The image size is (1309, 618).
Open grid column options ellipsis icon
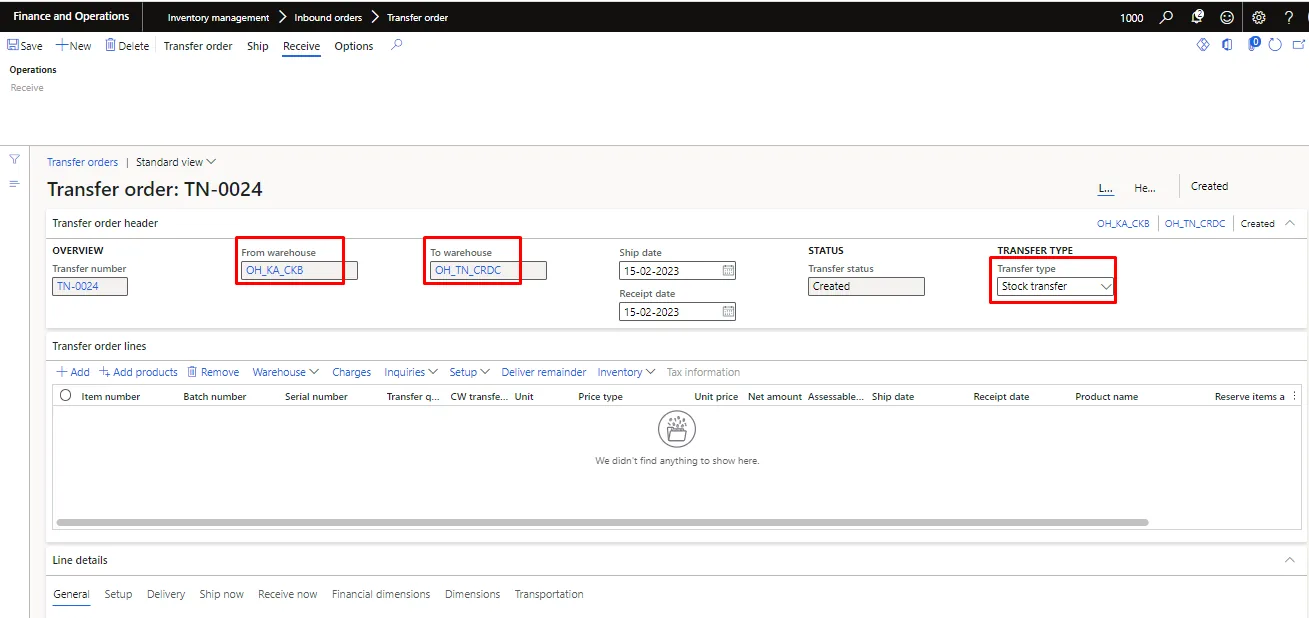click(x=1295, y=396)
